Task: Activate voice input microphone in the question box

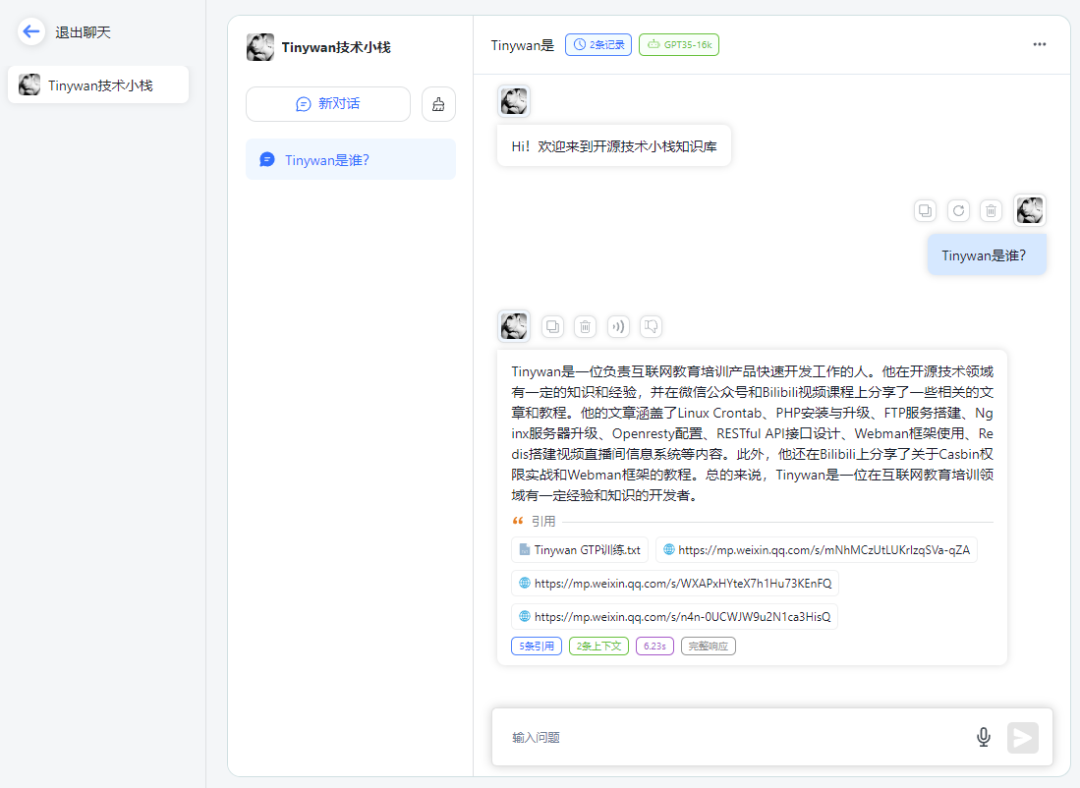Action: pyautogui.click(x=983, y=737)
